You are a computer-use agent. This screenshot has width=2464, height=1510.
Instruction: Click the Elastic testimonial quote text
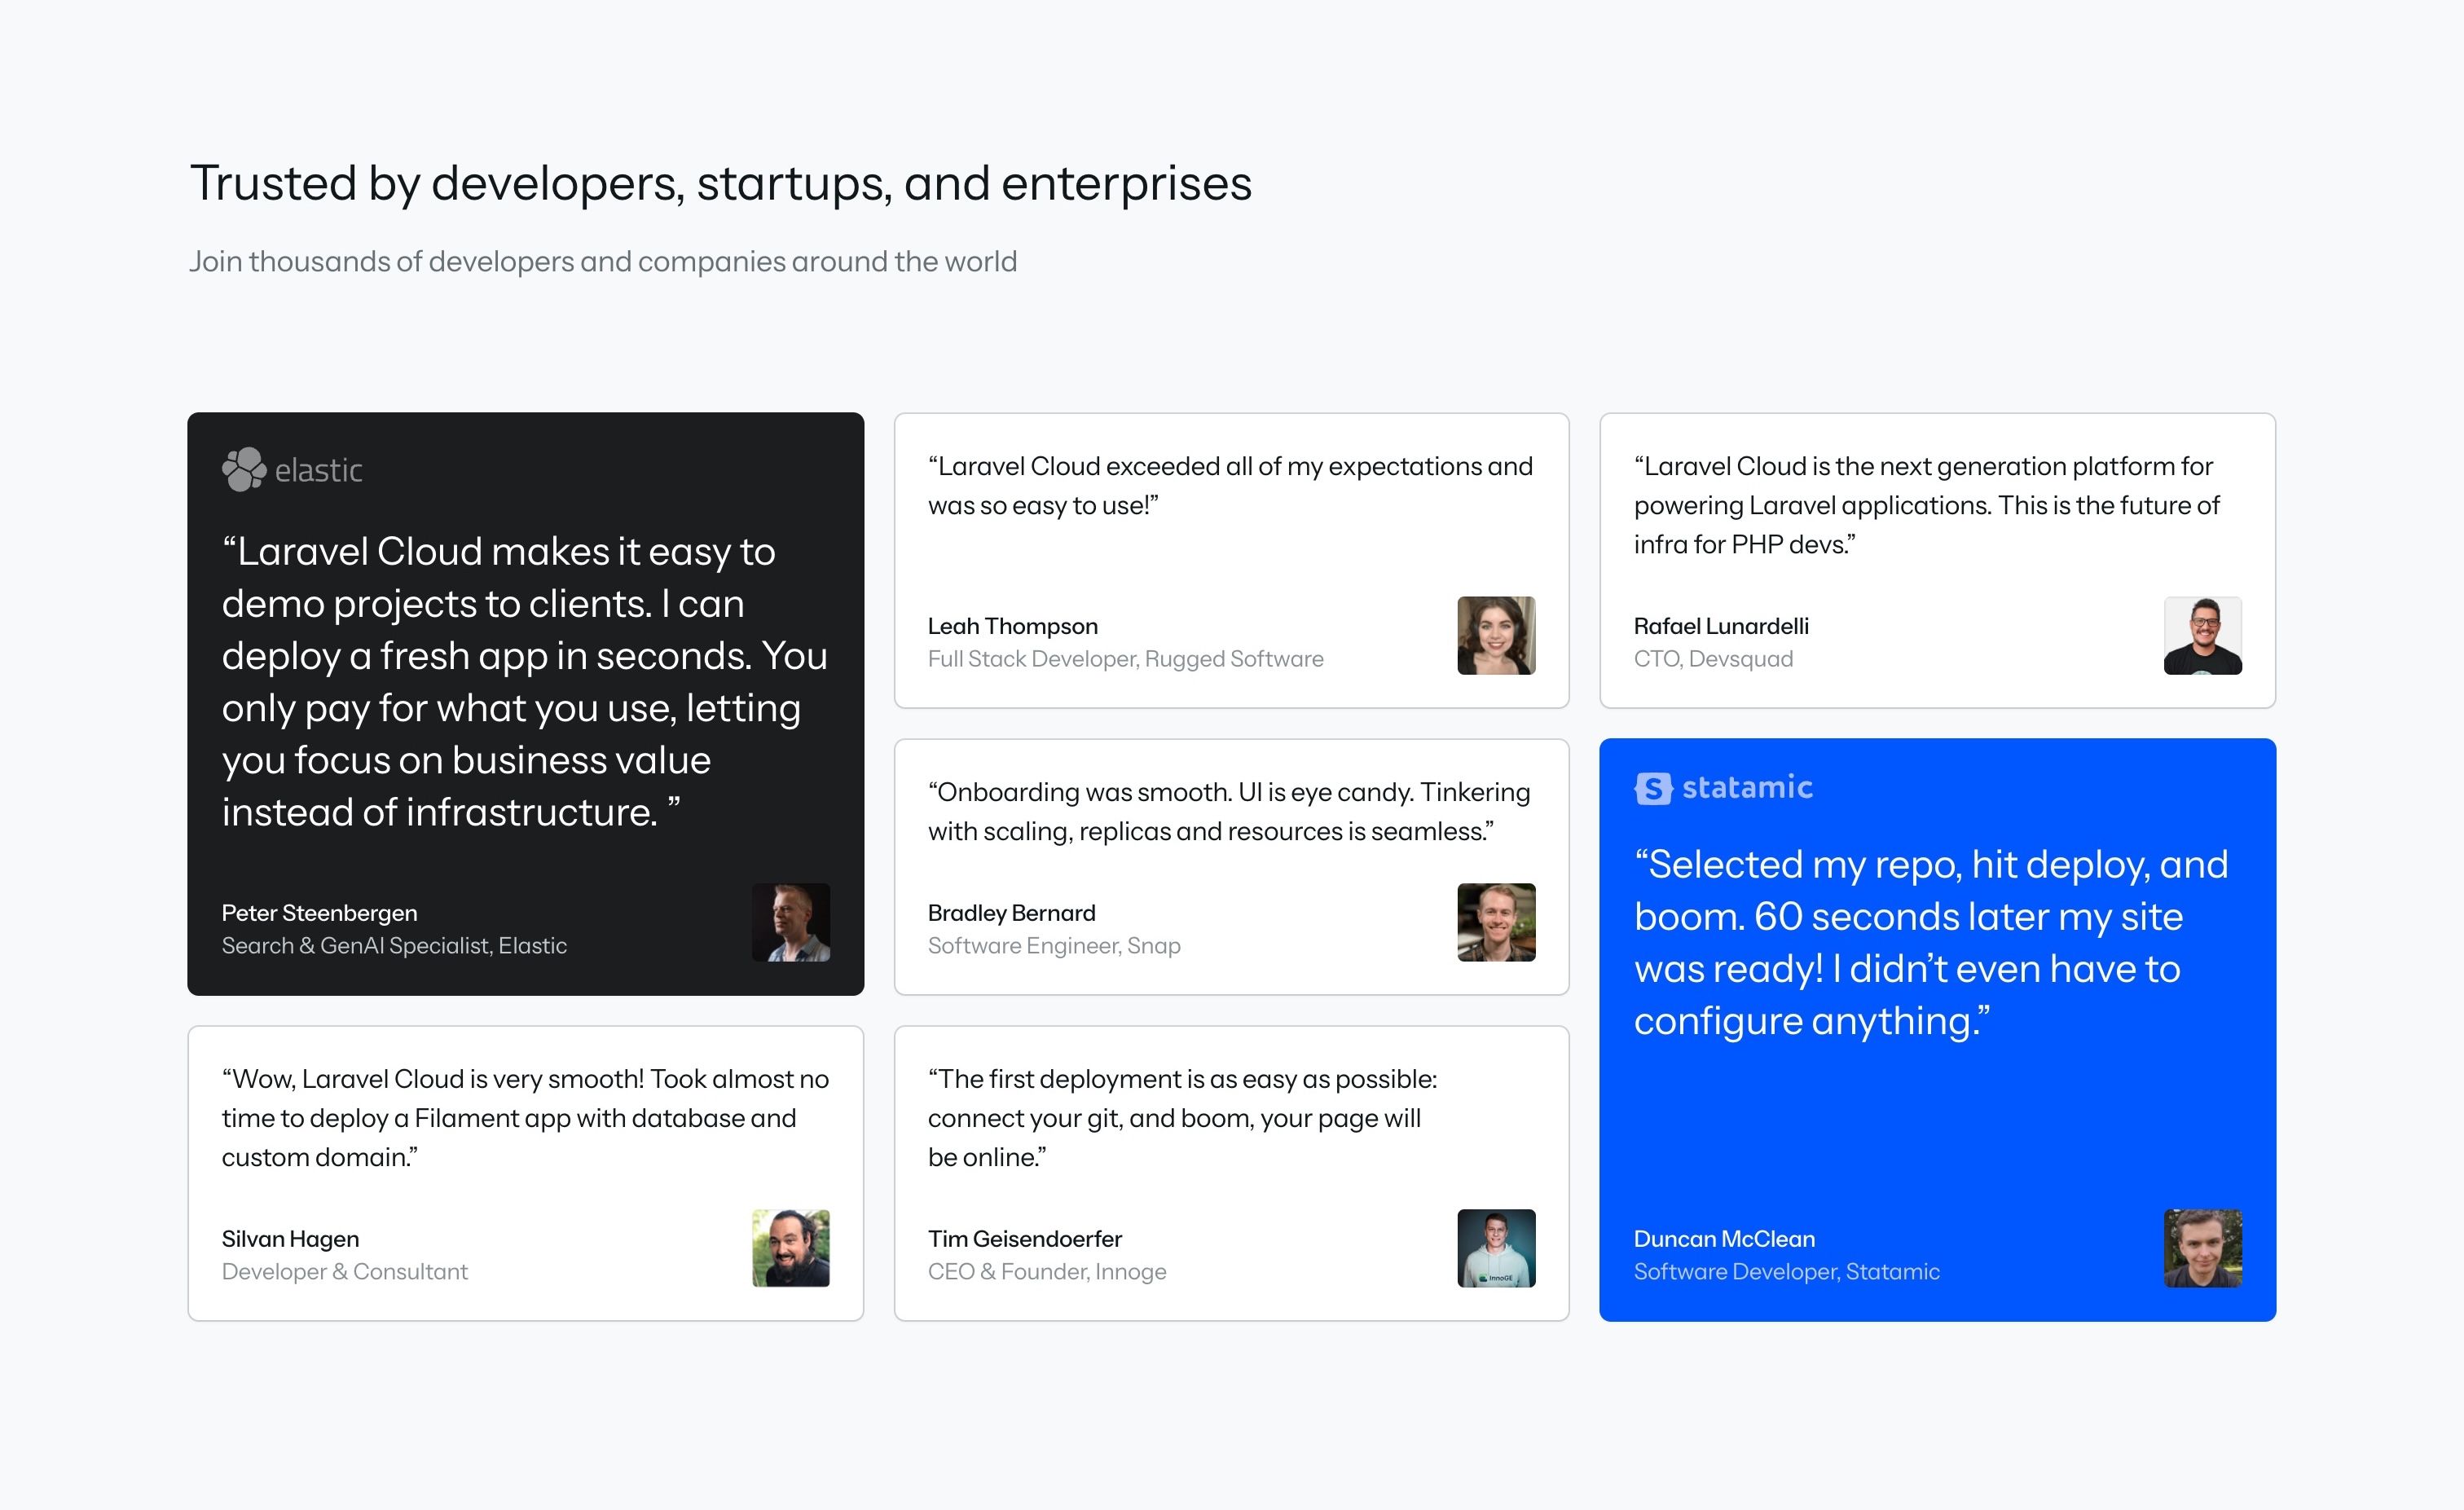pyautogui.click(x=525, y=682)
